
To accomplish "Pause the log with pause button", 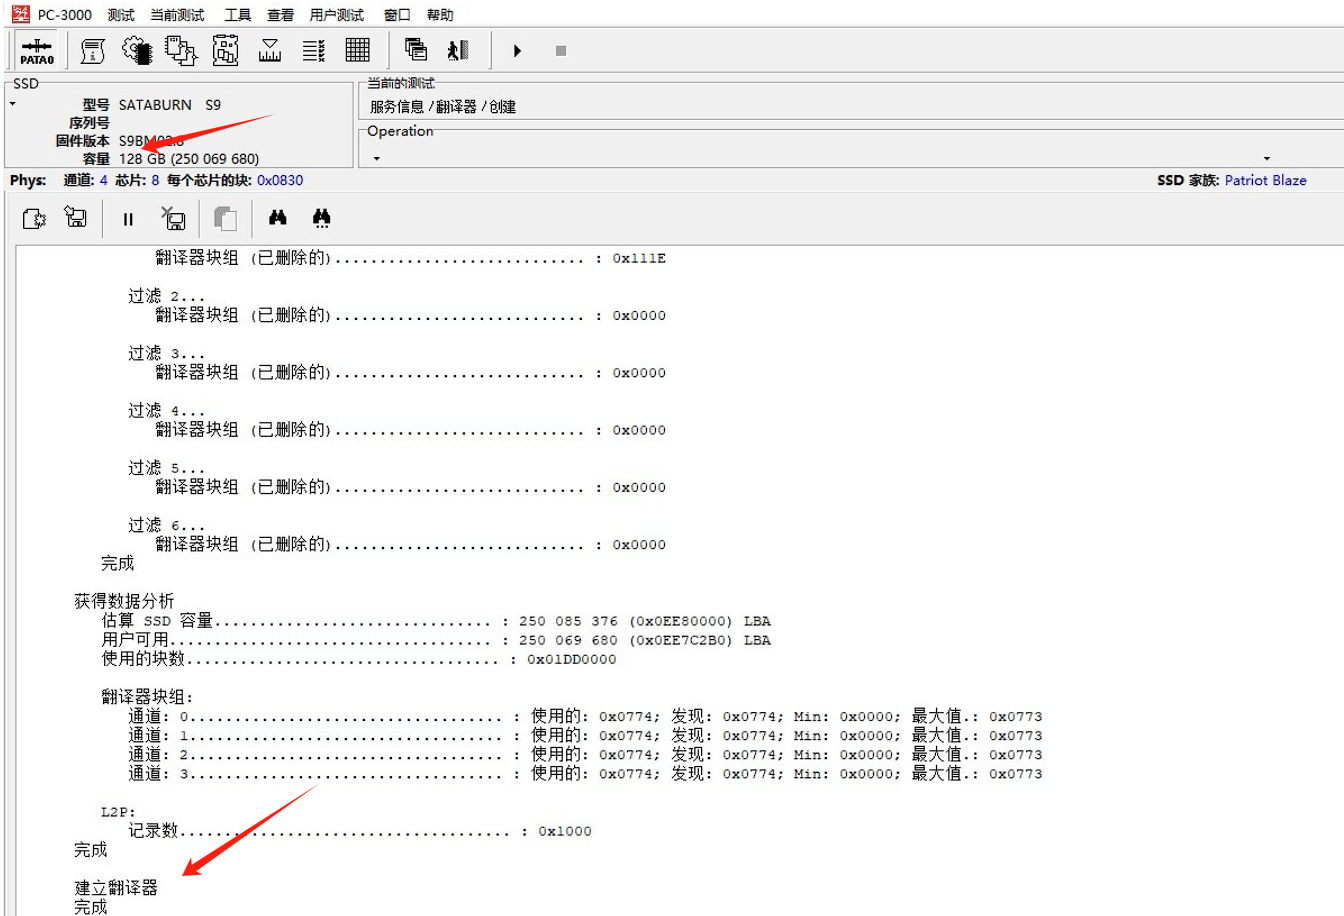I will (128, 219).
